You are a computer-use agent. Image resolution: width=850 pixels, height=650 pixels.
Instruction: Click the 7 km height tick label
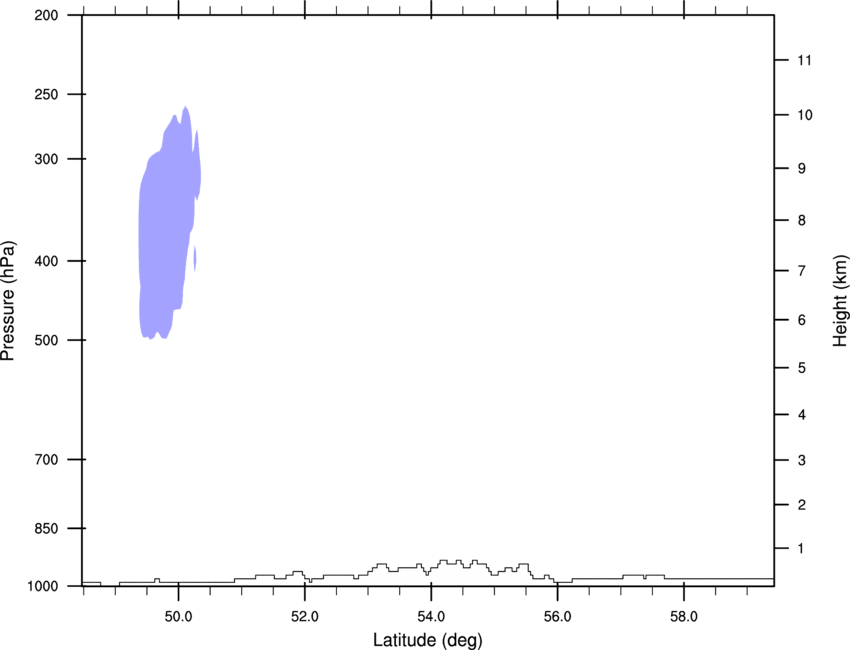coord(802,271)
